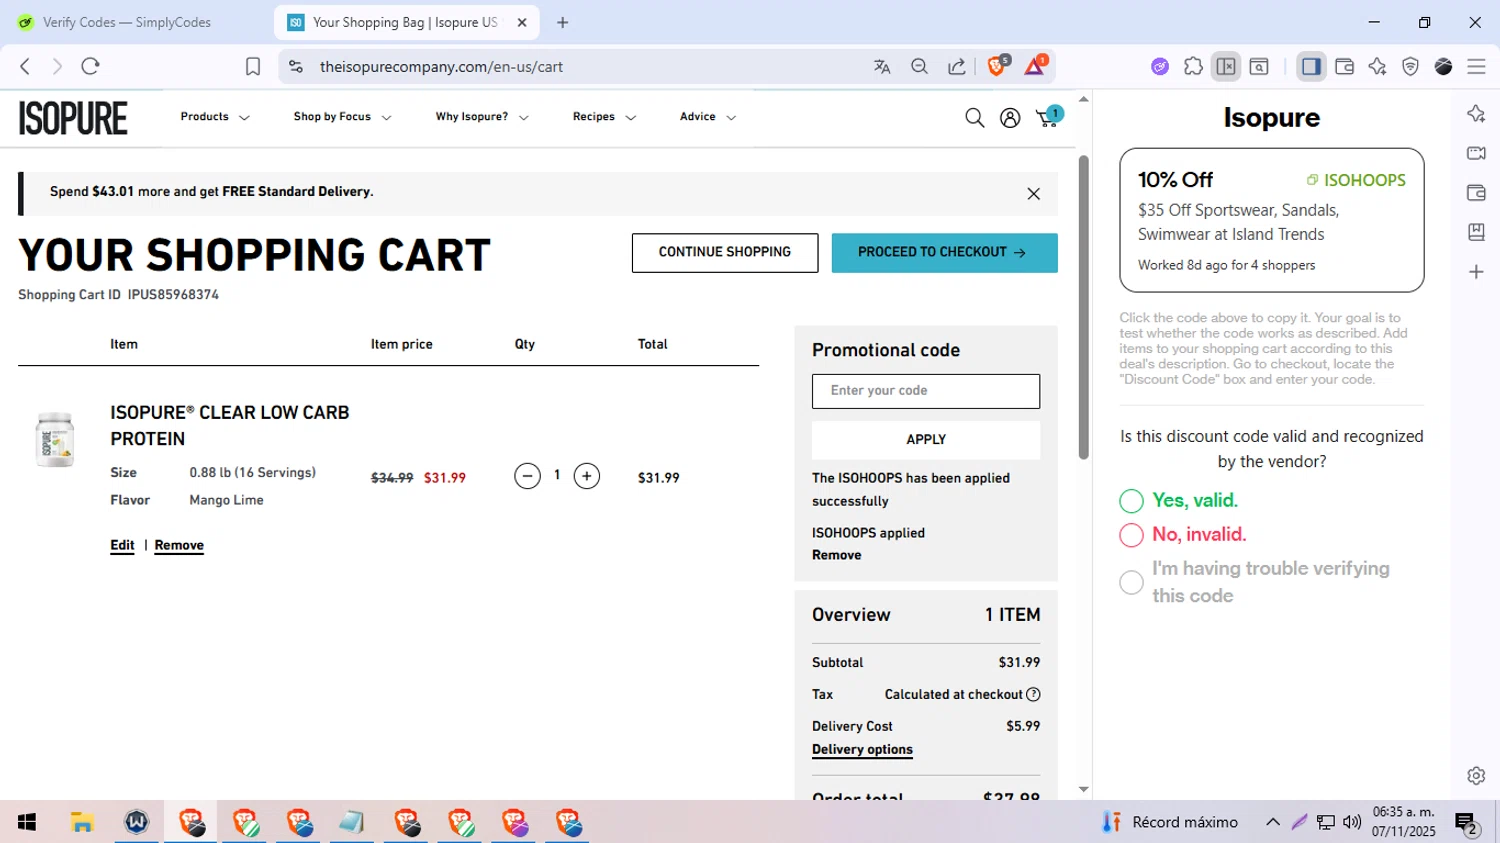The image size is (1500, 843).
Task: Open the Delivery options link
Action: click(x=862, y=750)
